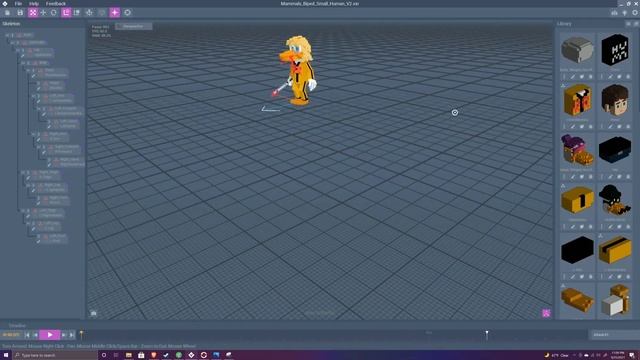Image resolution: width=640 pixels, height=360 pixels.
Task: Click the first icon in the Library header
Action: pos(628,24)
